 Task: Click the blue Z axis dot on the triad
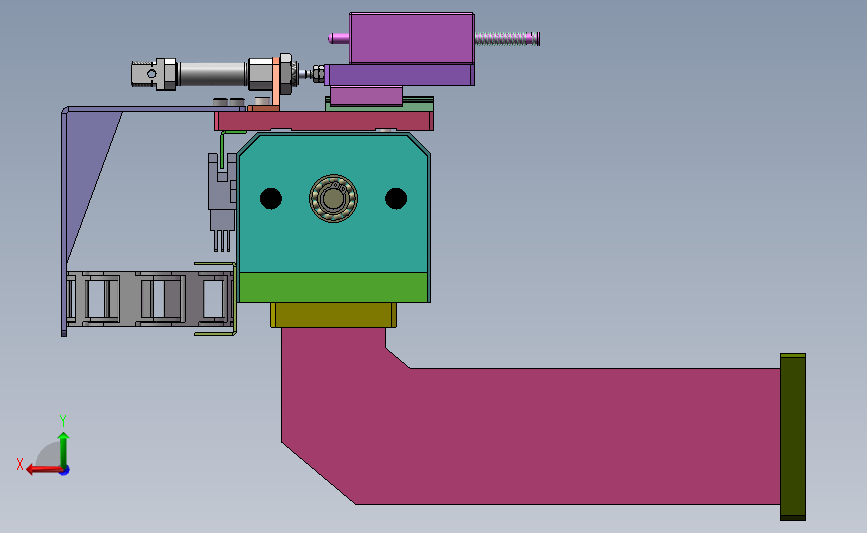pos(65,471)
